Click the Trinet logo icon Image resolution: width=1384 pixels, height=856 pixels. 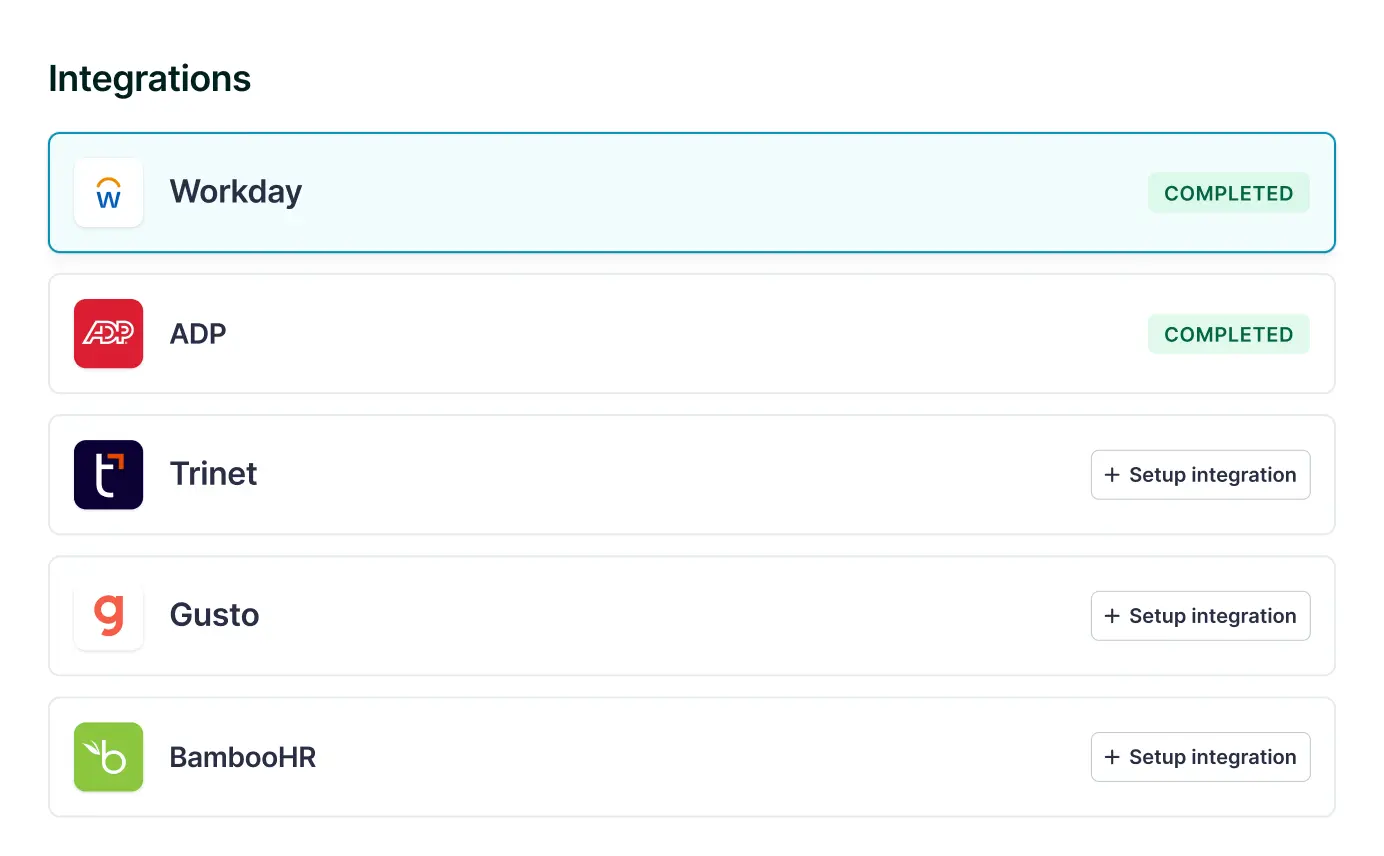[x=108, y=475]
